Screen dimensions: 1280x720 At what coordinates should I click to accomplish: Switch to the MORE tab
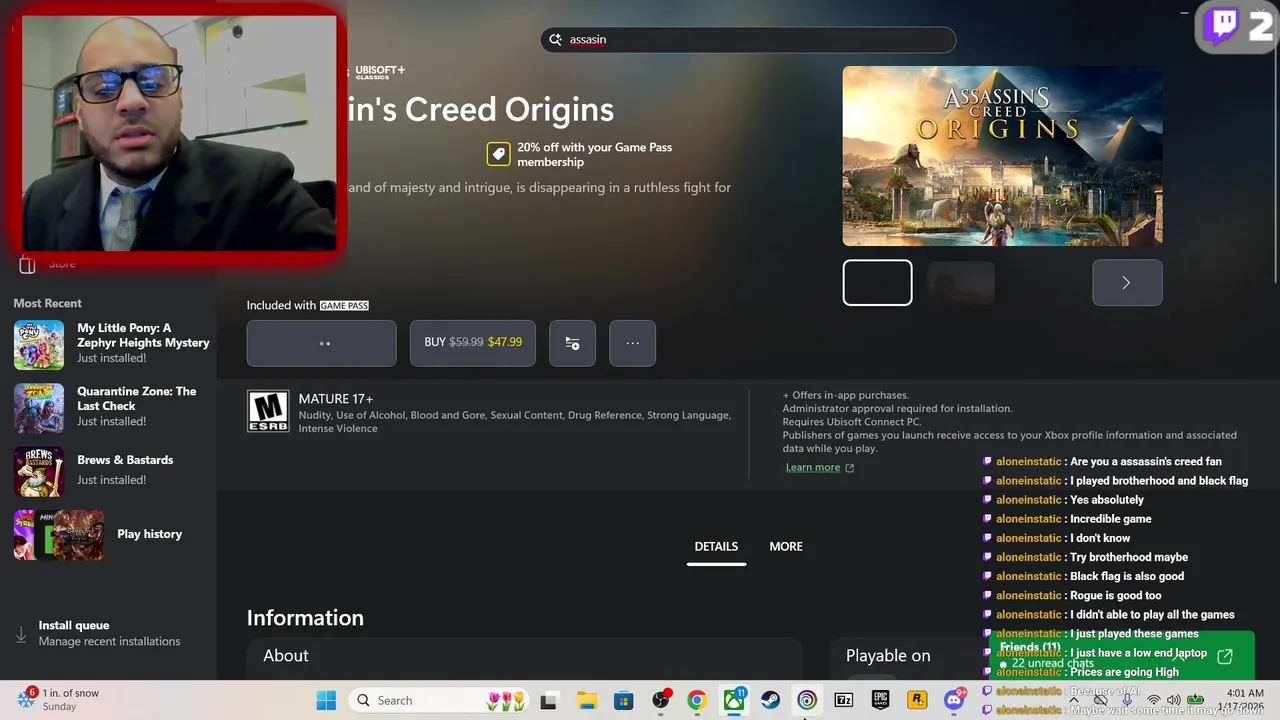click(786, 546)
